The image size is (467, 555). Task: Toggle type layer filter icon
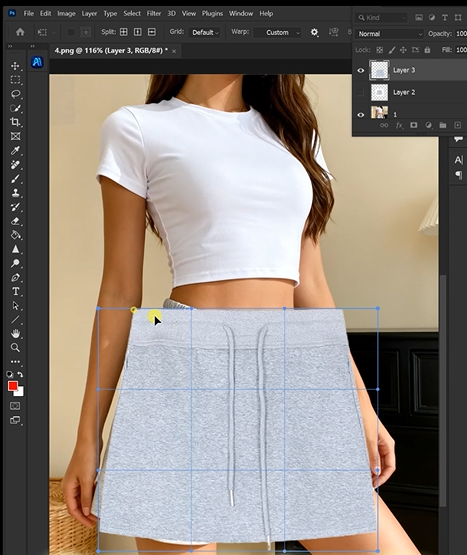click(x=445, y=17)
